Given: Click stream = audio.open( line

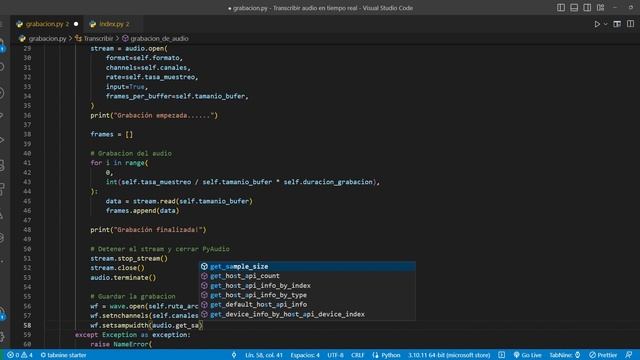Looking at the screenshot, I should click(x=129, y=49).
